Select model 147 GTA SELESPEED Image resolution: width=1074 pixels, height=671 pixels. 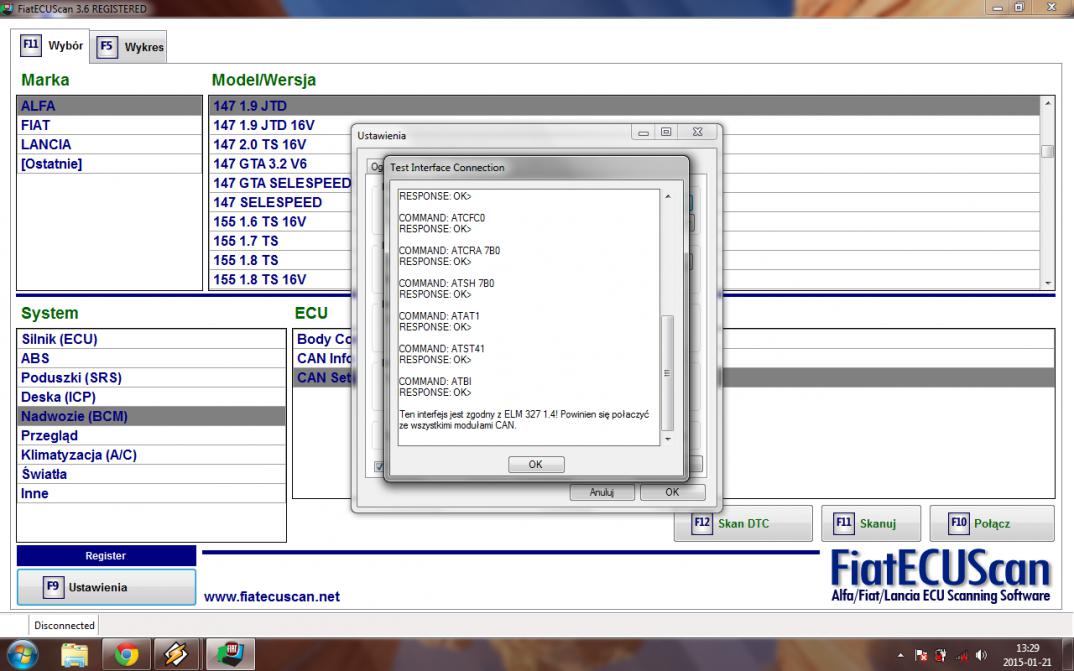point(279,183)
